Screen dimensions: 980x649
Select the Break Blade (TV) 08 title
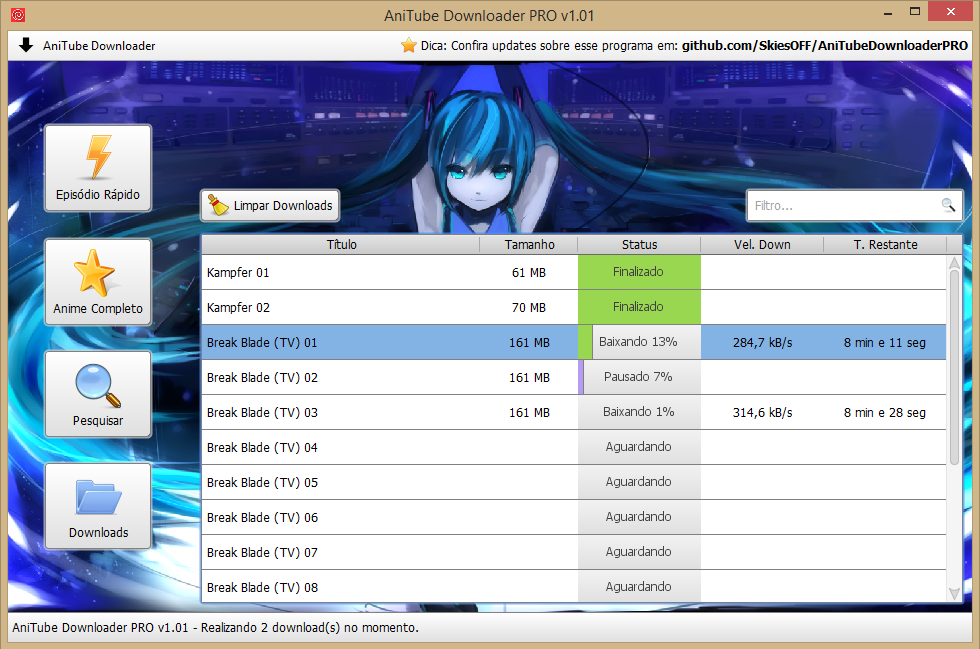pos(262,588)
